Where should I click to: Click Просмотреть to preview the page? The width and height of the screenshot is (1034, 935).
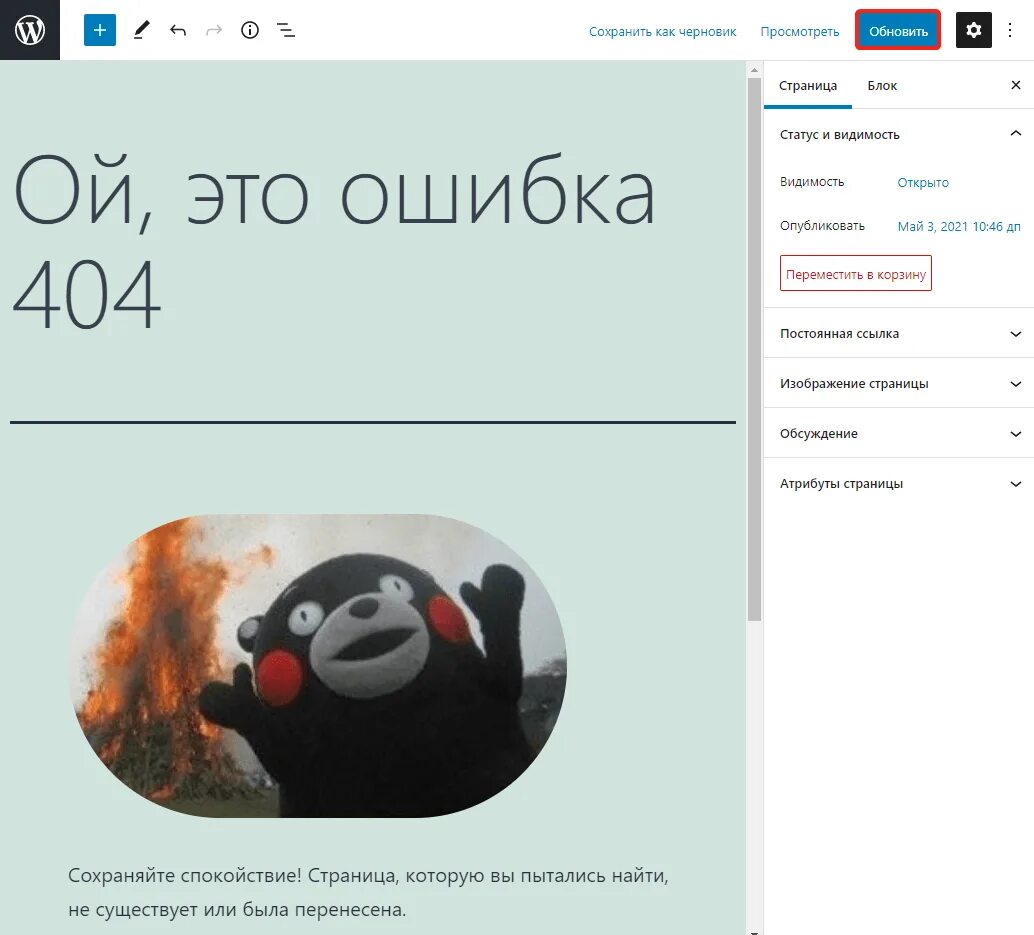click(x=799, y=32)
